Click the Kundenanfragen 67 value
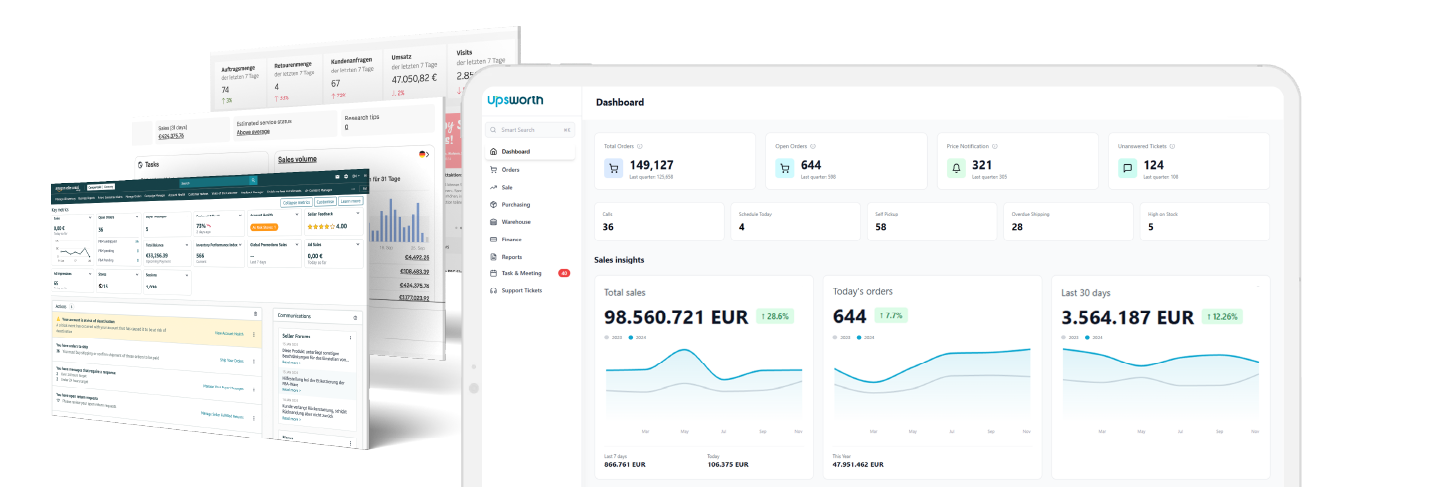 click(336, 84)
